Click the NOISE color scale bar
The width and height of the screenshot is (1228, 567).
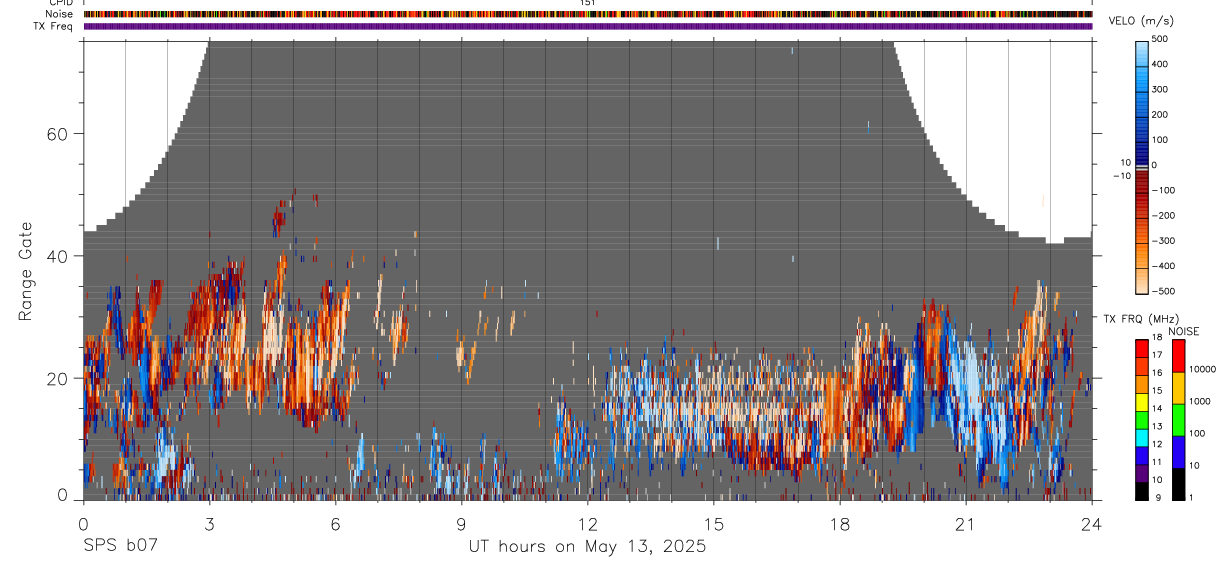1177,420
